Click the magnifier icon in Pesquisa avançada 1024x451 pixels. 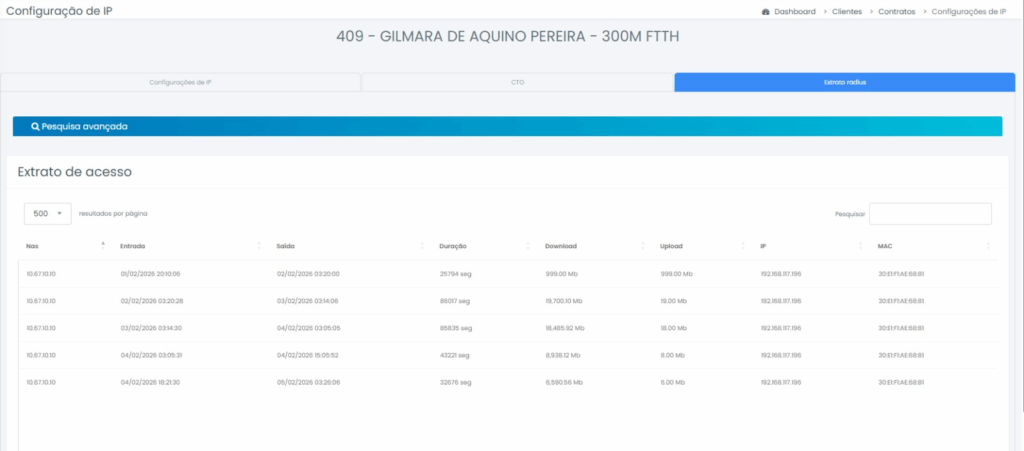tap(35, 127)
